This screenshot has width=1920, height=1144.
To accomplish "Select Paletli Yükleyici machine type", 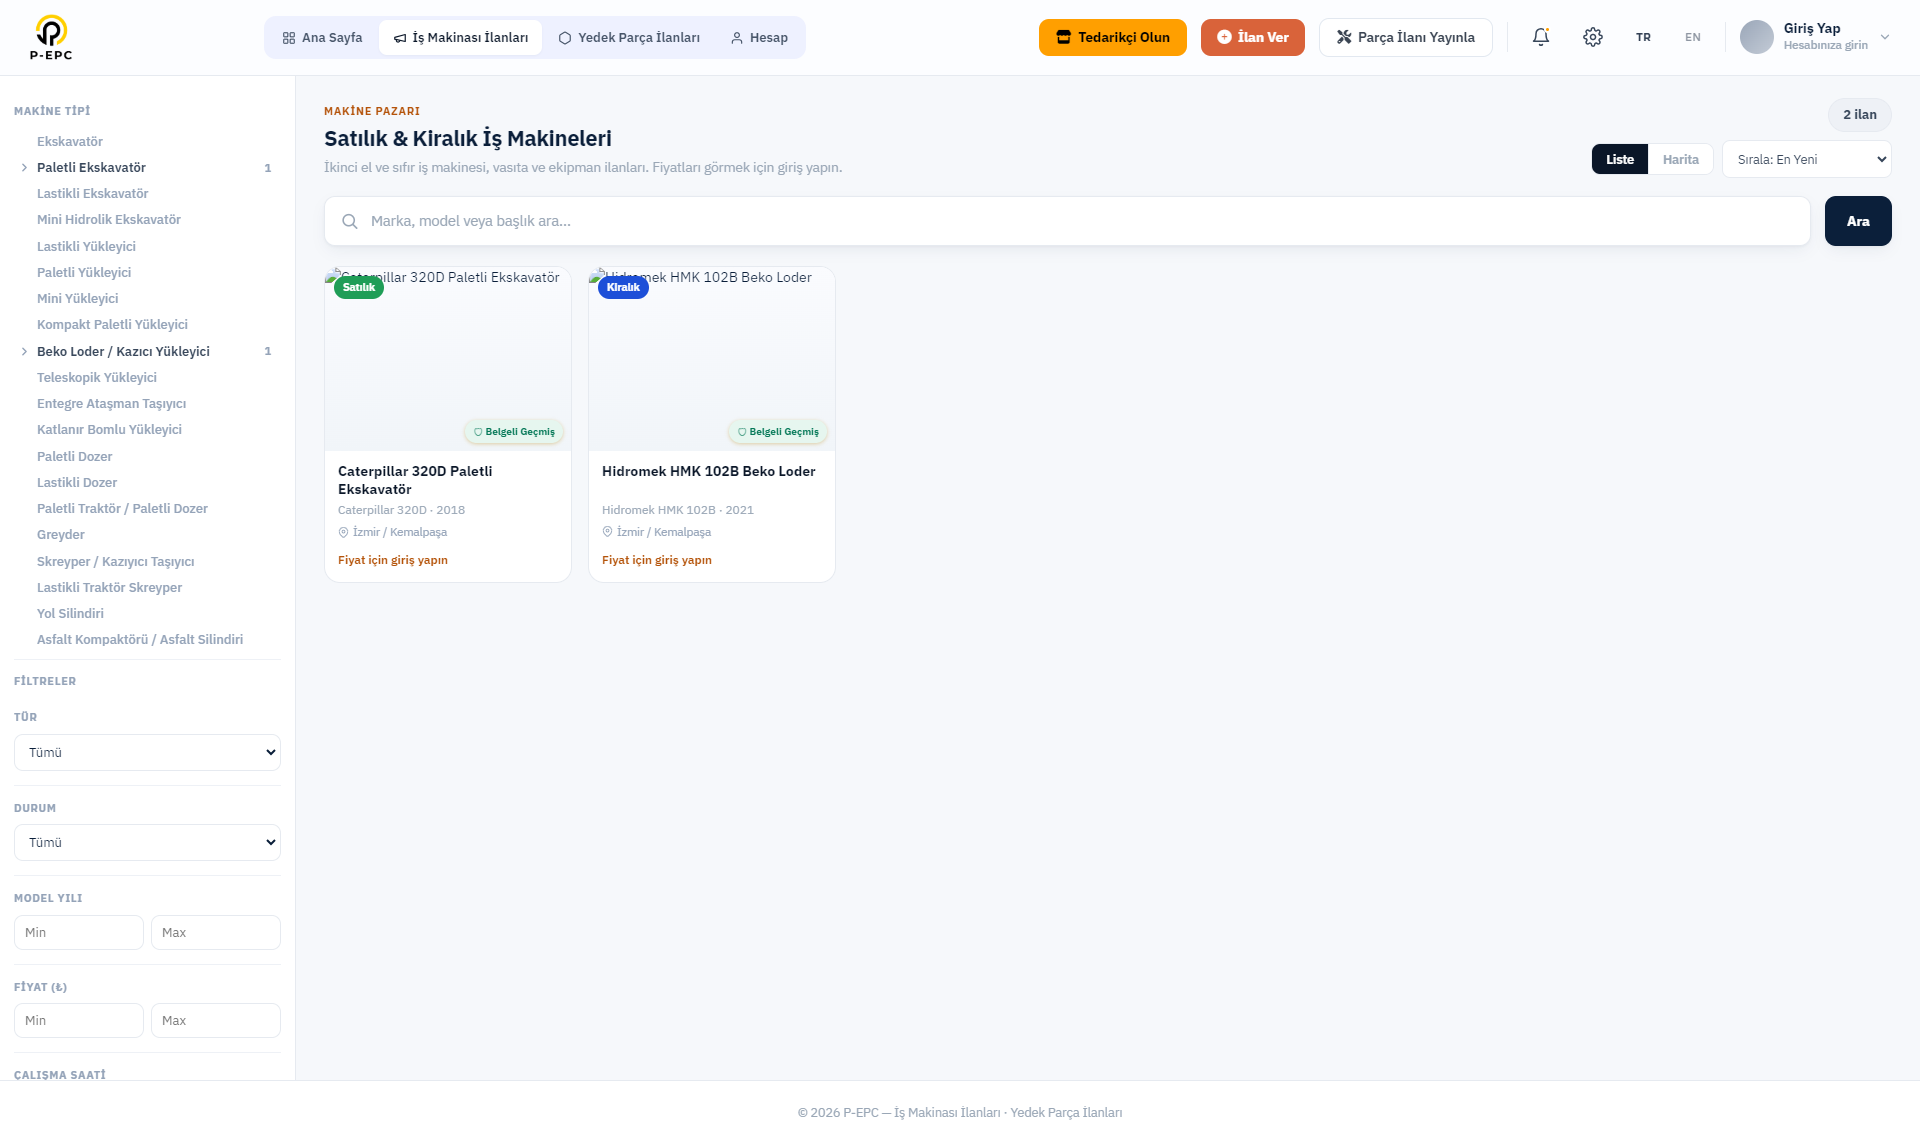I will tap(84, 273).
